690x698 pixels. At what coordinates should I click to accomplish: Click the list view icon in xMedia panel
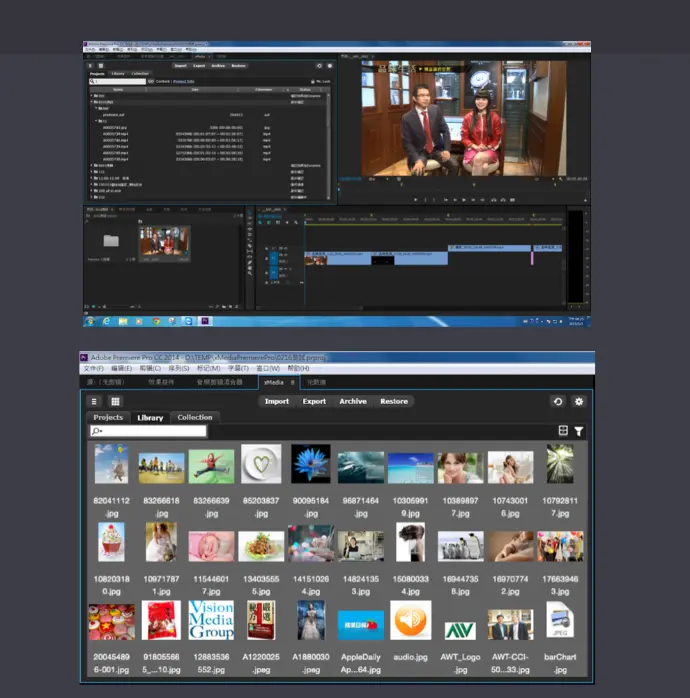[x=95, y=401]
